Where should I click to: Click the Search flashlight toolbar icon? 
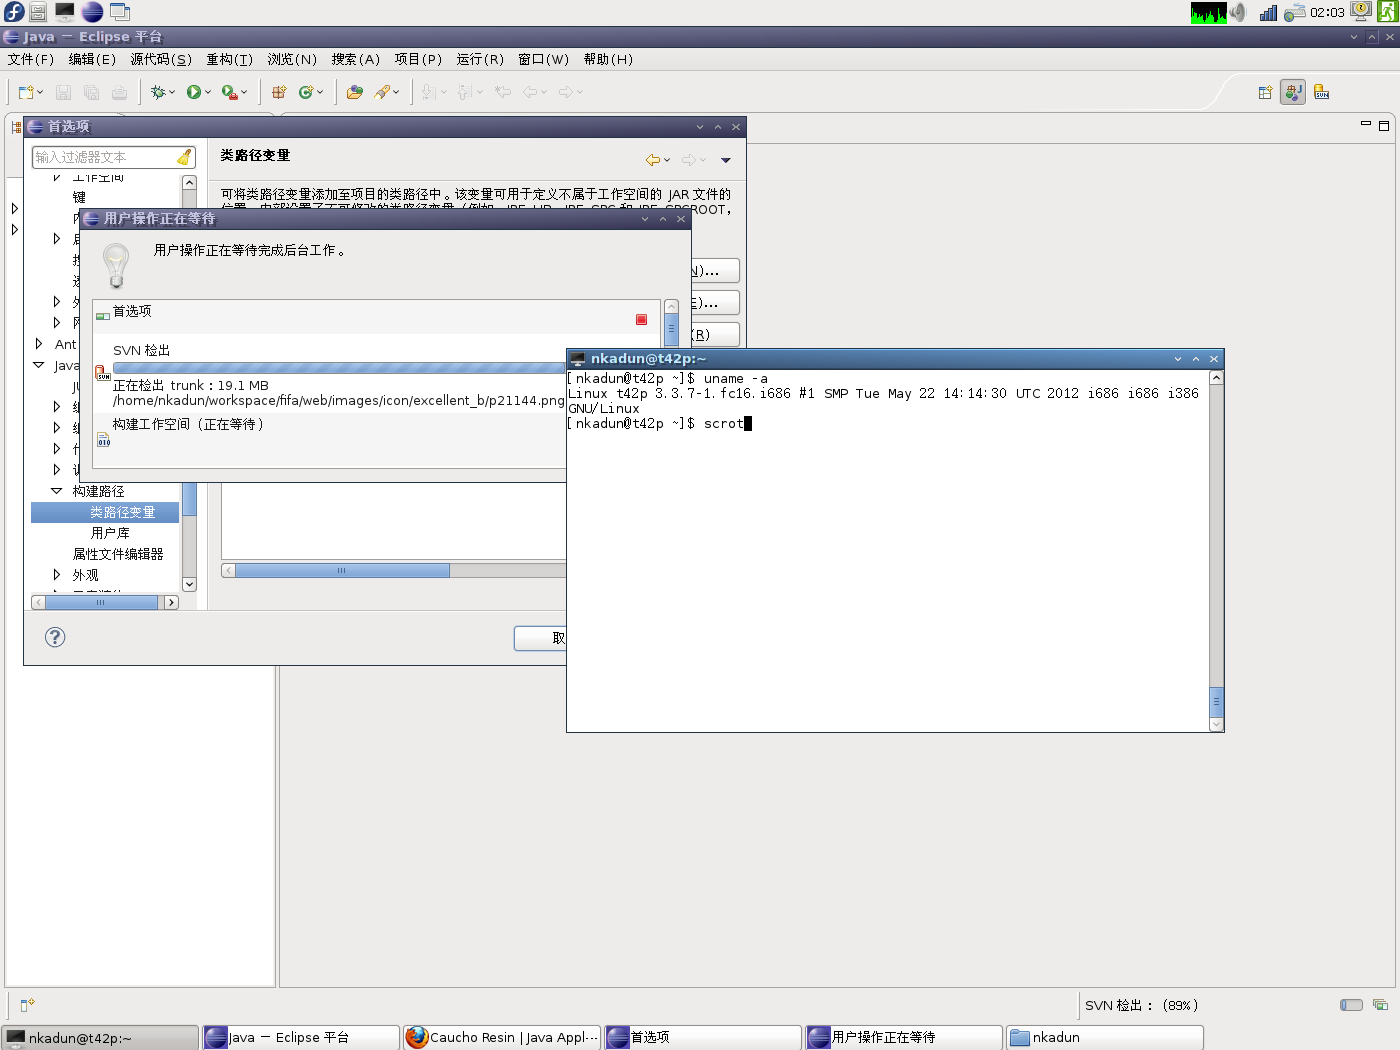click(382, 92)
